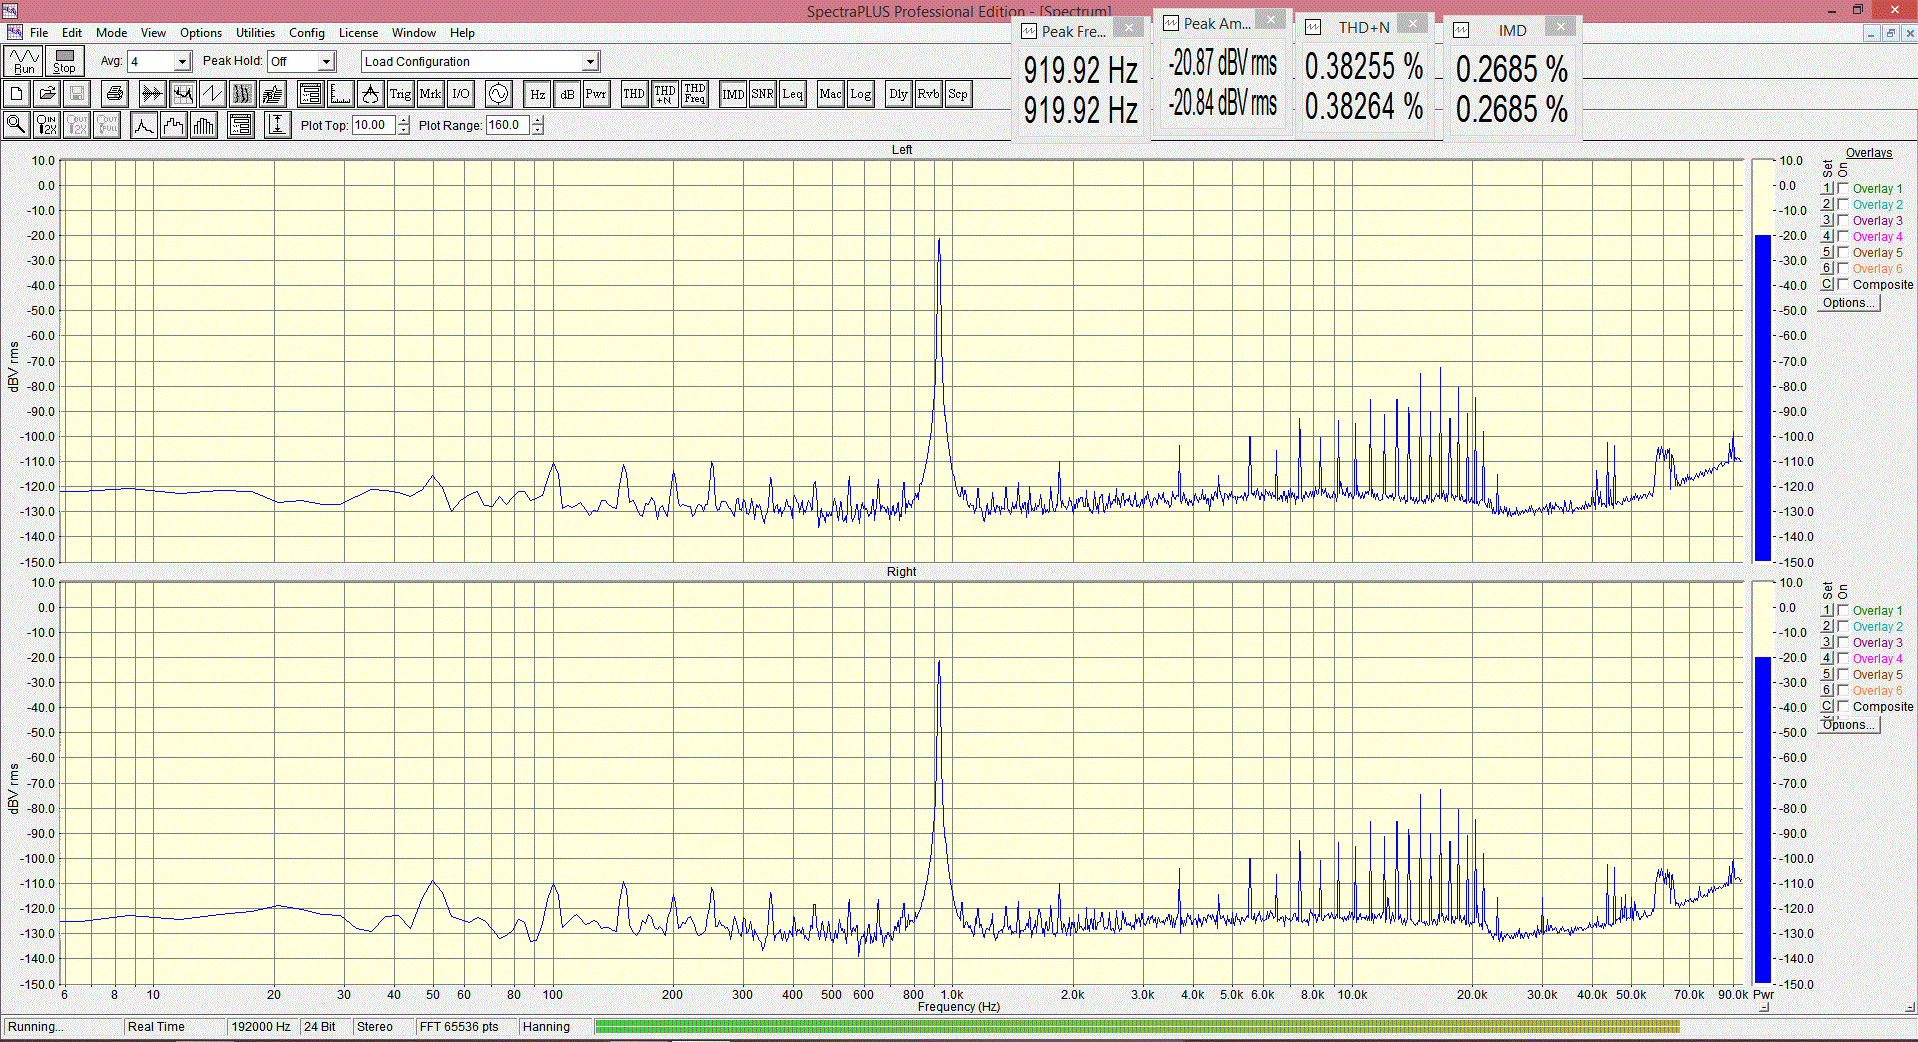Open the IMD measurement tool
Viewport: 1918px width, 1042px height.
[733, 94]
